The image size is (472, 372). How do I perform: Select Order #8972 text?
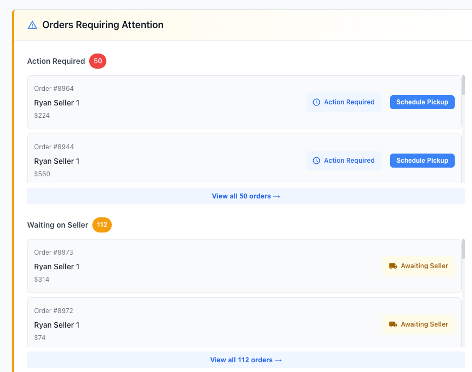[53, 311]
